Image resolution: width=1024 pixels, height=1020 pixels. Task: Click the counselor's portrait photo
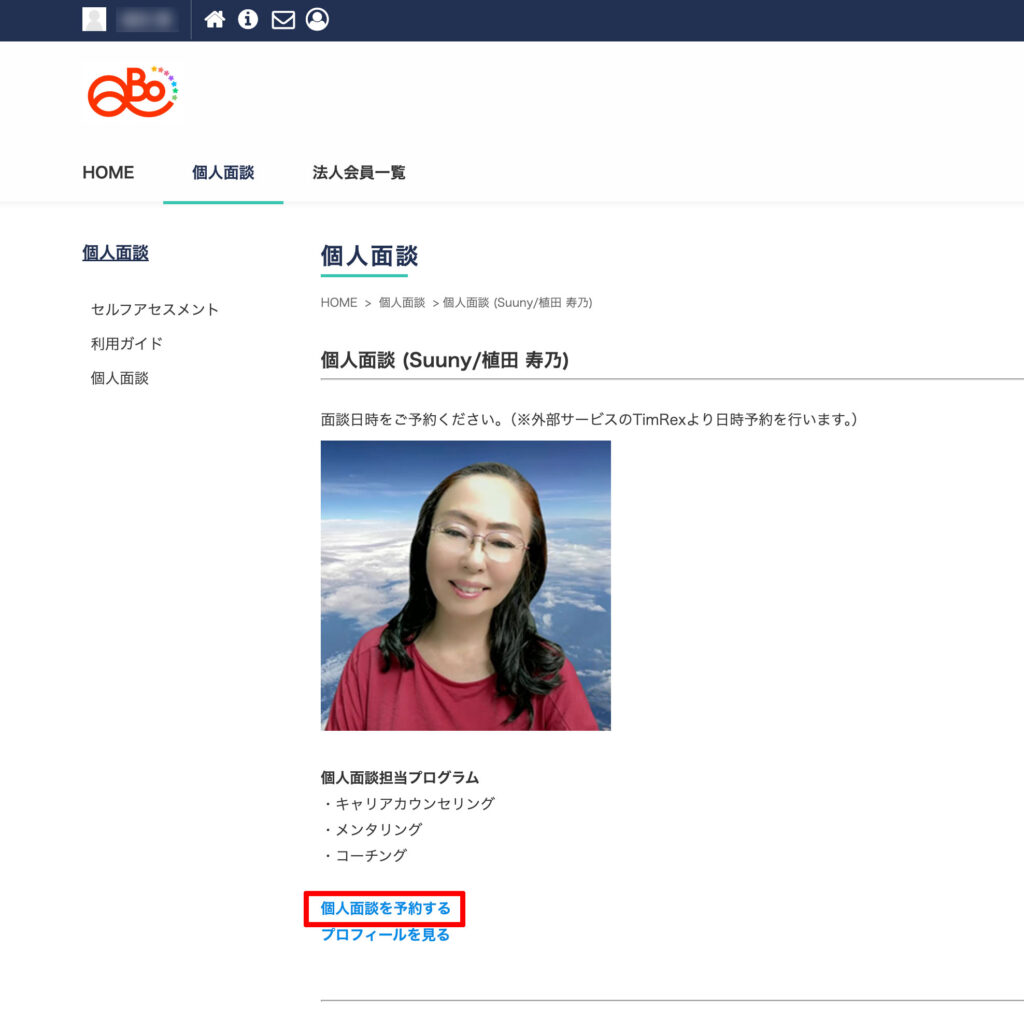(x=465, y=585)
